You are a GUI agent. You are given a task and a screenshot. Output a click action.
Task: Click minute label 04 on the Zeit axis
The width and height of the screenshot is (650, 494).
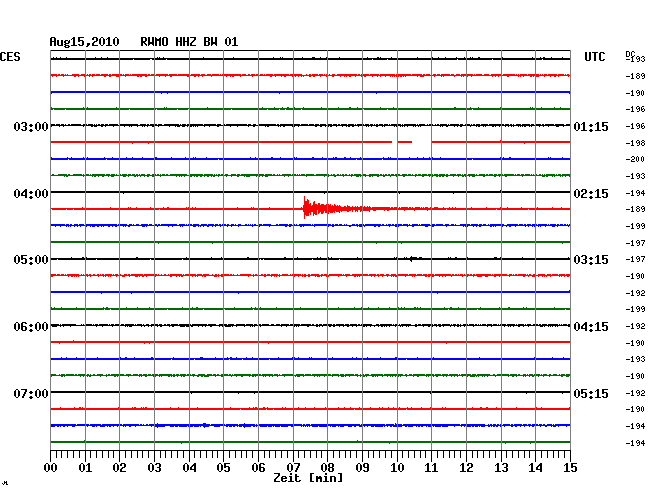click(x=189, y=468)
